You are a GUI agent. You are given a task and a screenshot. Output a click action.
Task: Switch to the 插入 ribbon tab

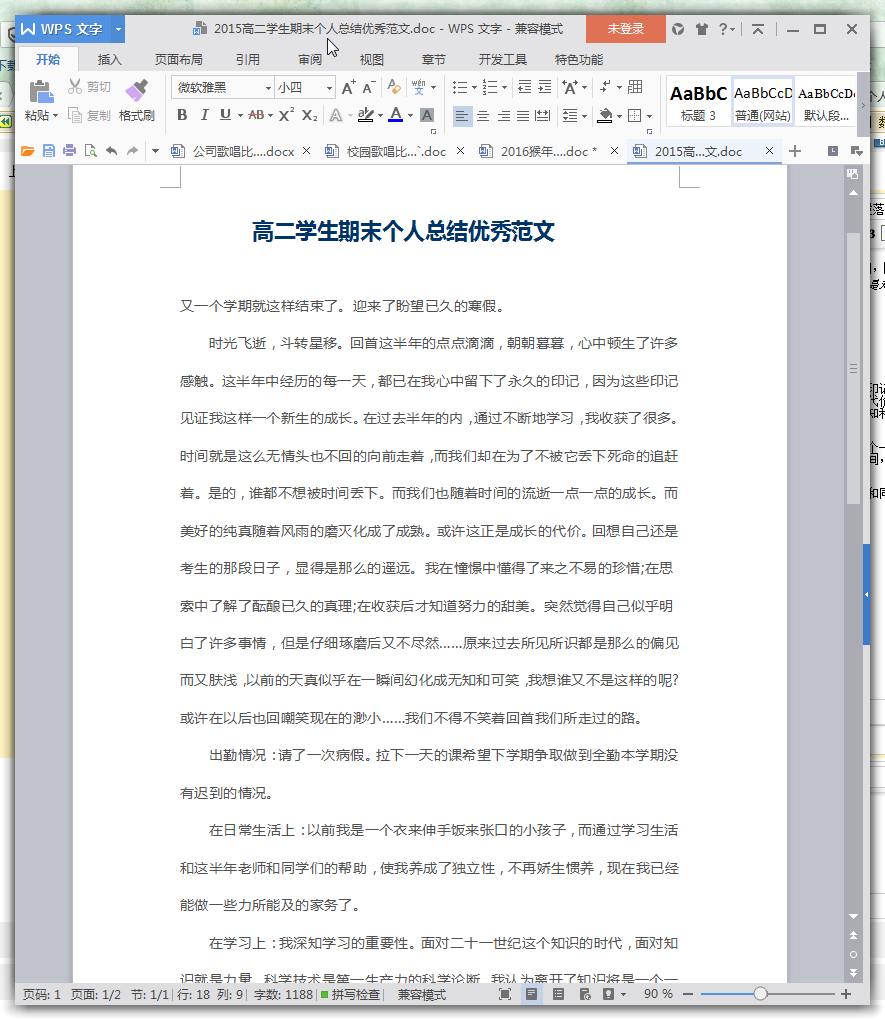pyautogui.click(x=109, y=59)
